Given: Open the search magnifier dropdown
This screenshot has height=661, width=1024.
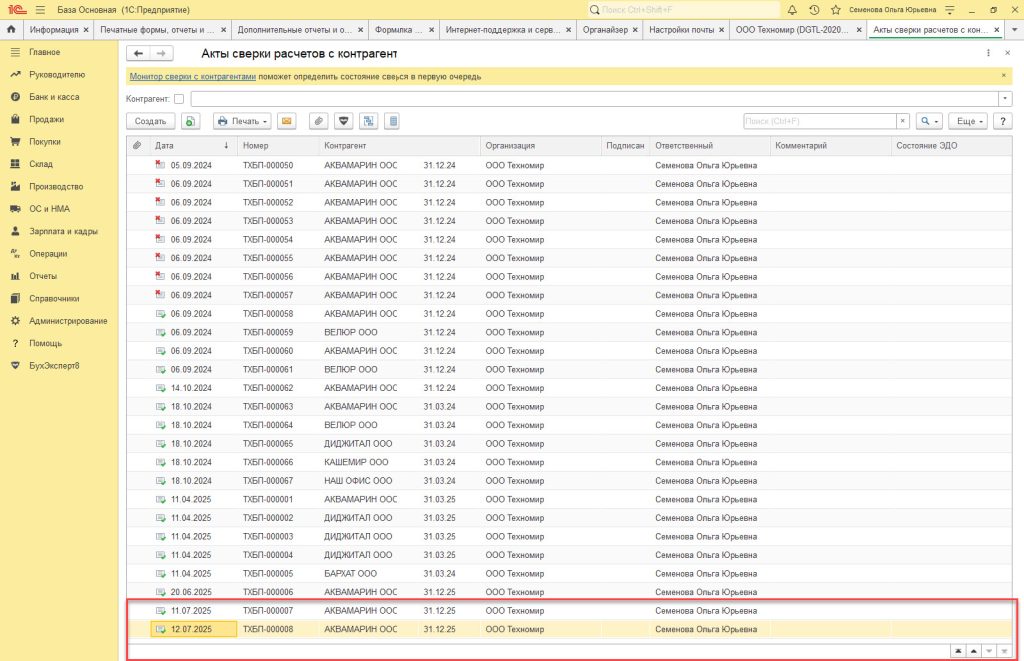Looking at the screenshot, I should pyautogui.click(x=929, y=121).
